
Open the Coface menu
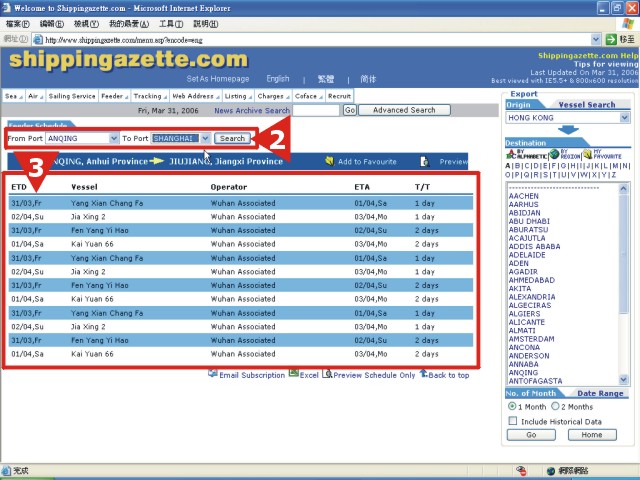[309, 96]
